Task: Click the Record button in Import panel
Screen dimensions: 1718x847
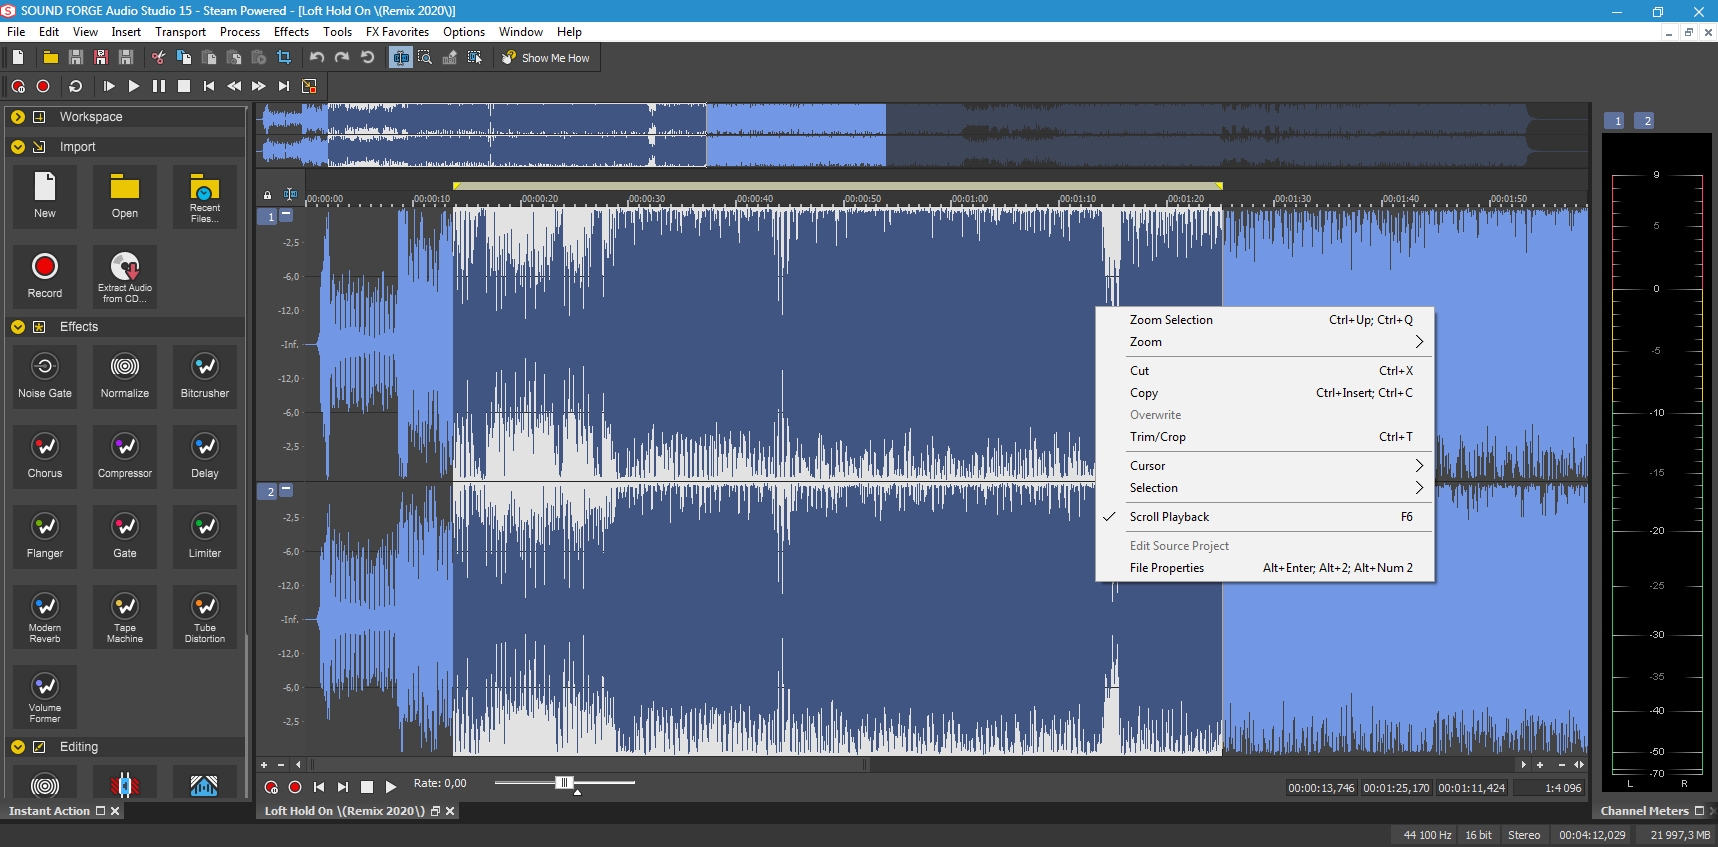Action: (x=45, y=275)
